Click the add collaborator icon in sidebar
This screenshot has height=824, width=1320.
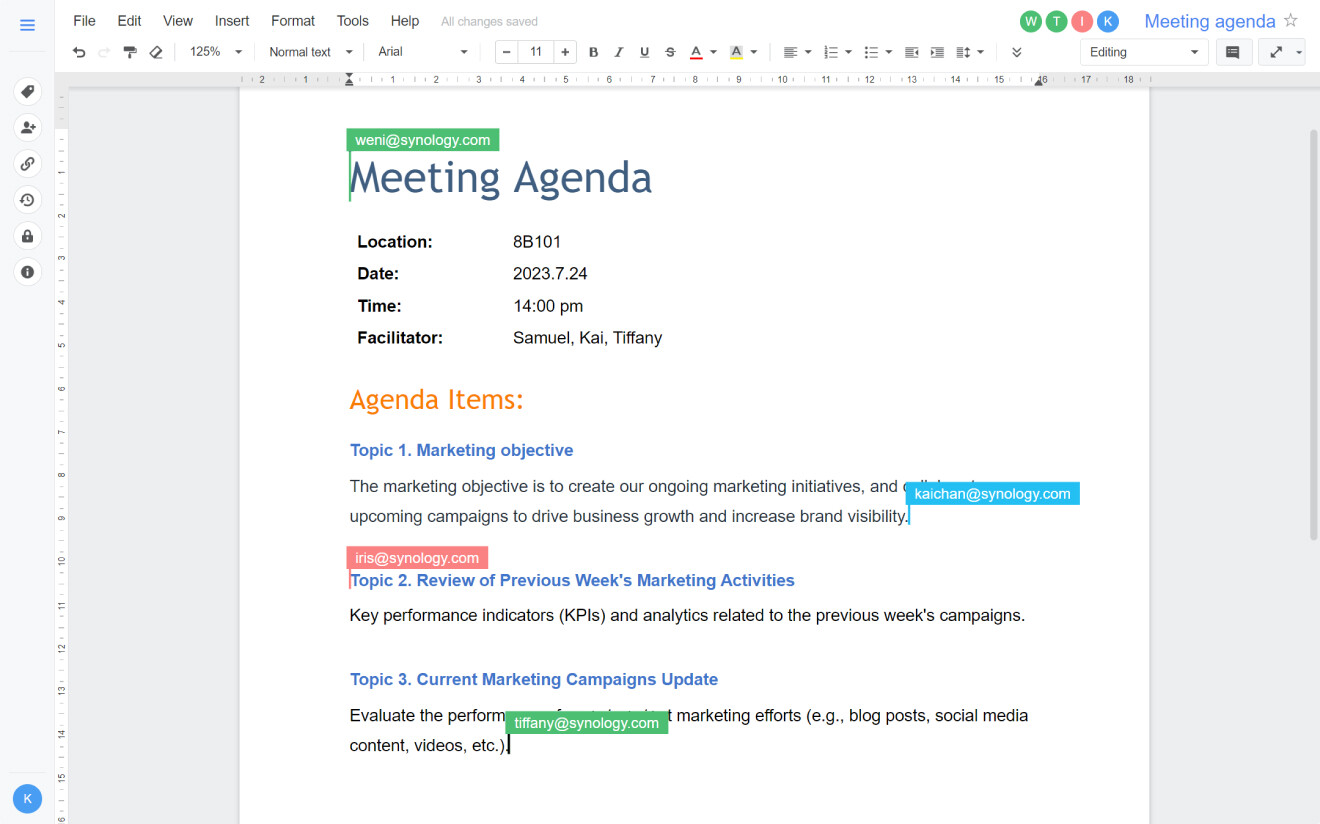pyautogui.click(x=27, y=127)
